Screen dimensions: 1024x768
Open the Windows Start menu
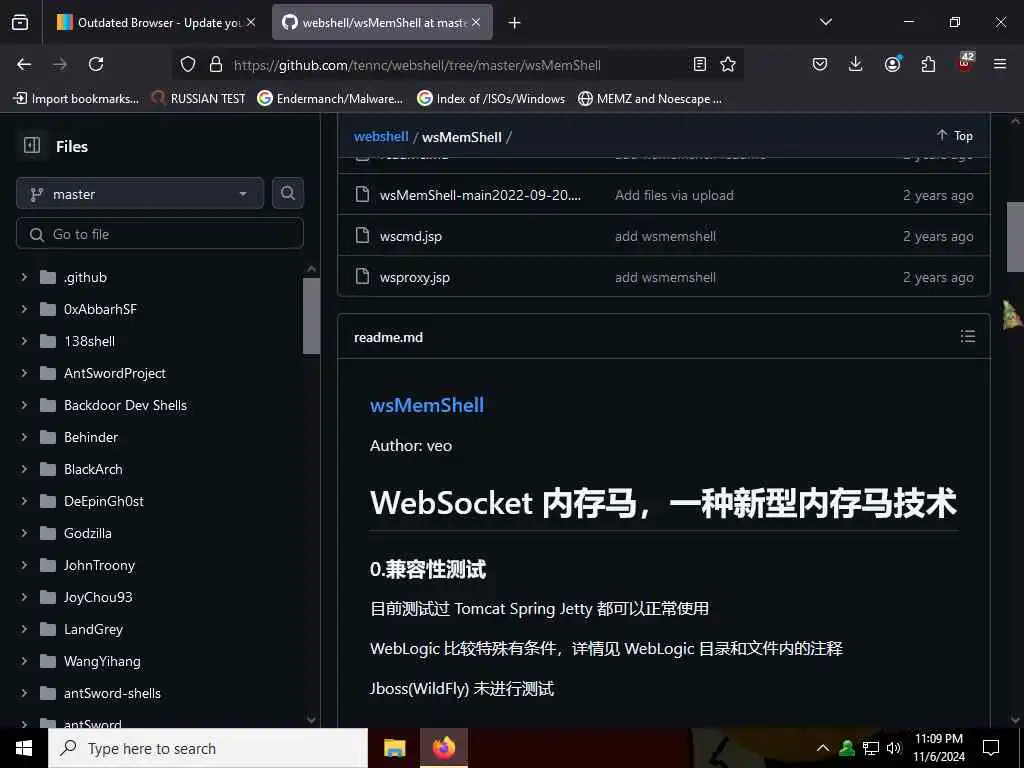(24, 748)
